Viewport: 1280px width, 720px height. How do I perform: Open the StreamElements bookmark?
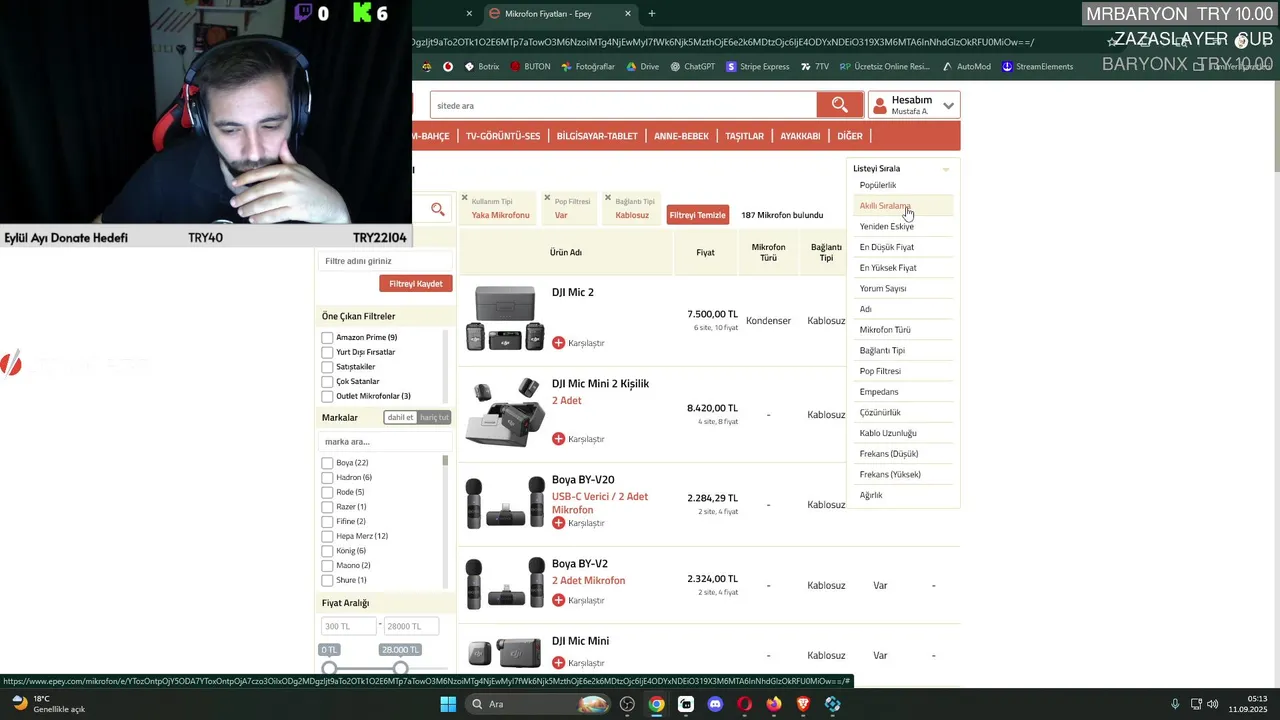(1037, 67)
